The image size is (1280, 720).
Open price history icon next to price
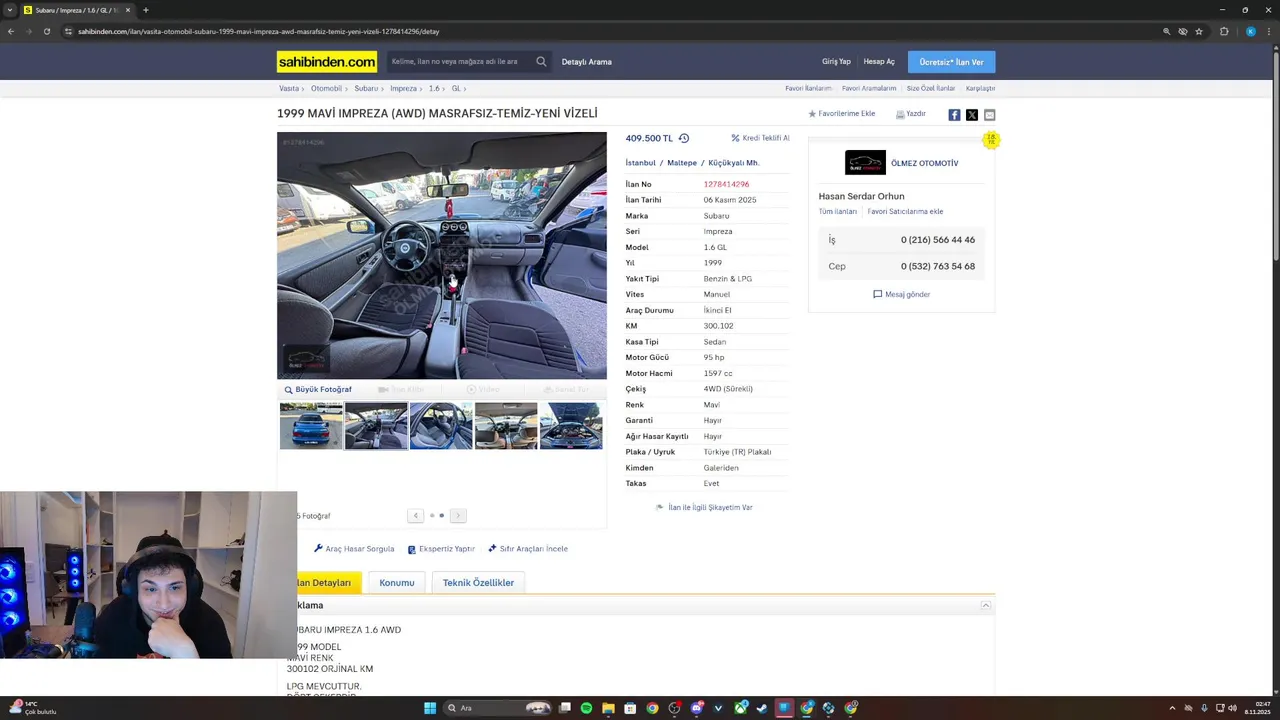(x=684, y=138)
